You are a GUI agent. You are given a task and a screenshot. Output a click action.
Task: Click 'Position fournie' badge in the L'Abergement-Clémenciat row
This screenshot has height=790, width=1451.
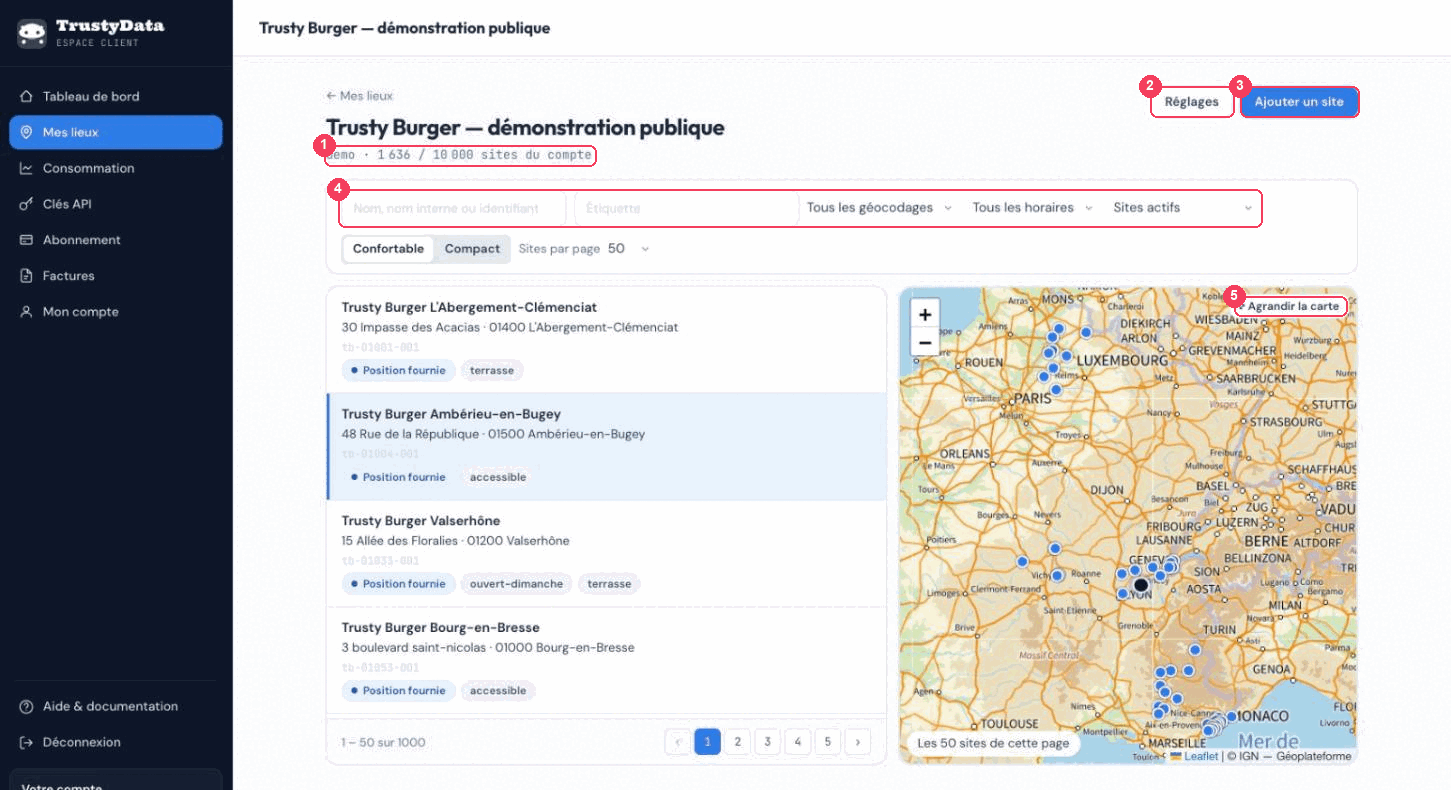click(398, 370)
